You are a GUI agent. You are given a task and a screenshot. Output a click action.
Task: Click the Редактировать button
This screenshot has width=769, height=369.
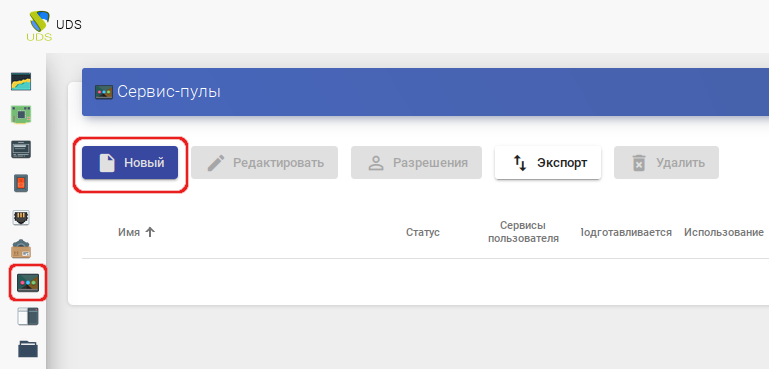pos(264,162)
